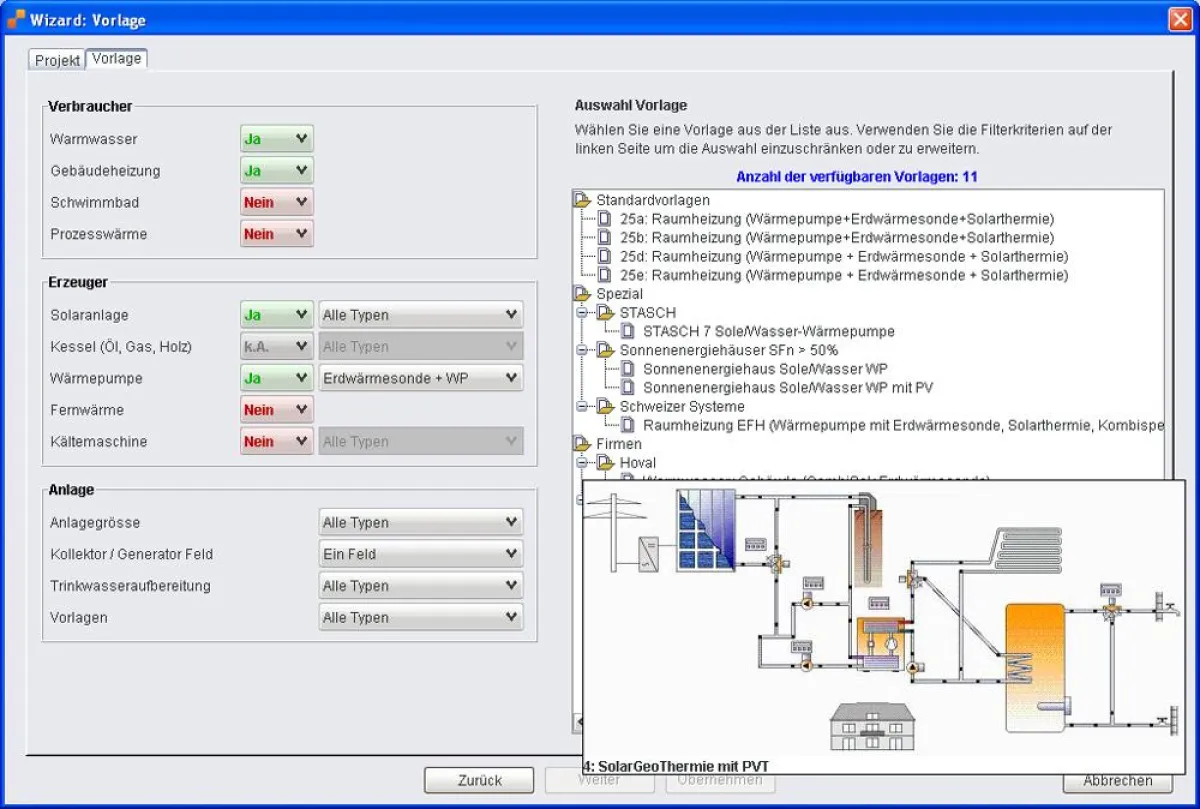Click the Zurück button

pyautogui.click(x=478, y=780)
